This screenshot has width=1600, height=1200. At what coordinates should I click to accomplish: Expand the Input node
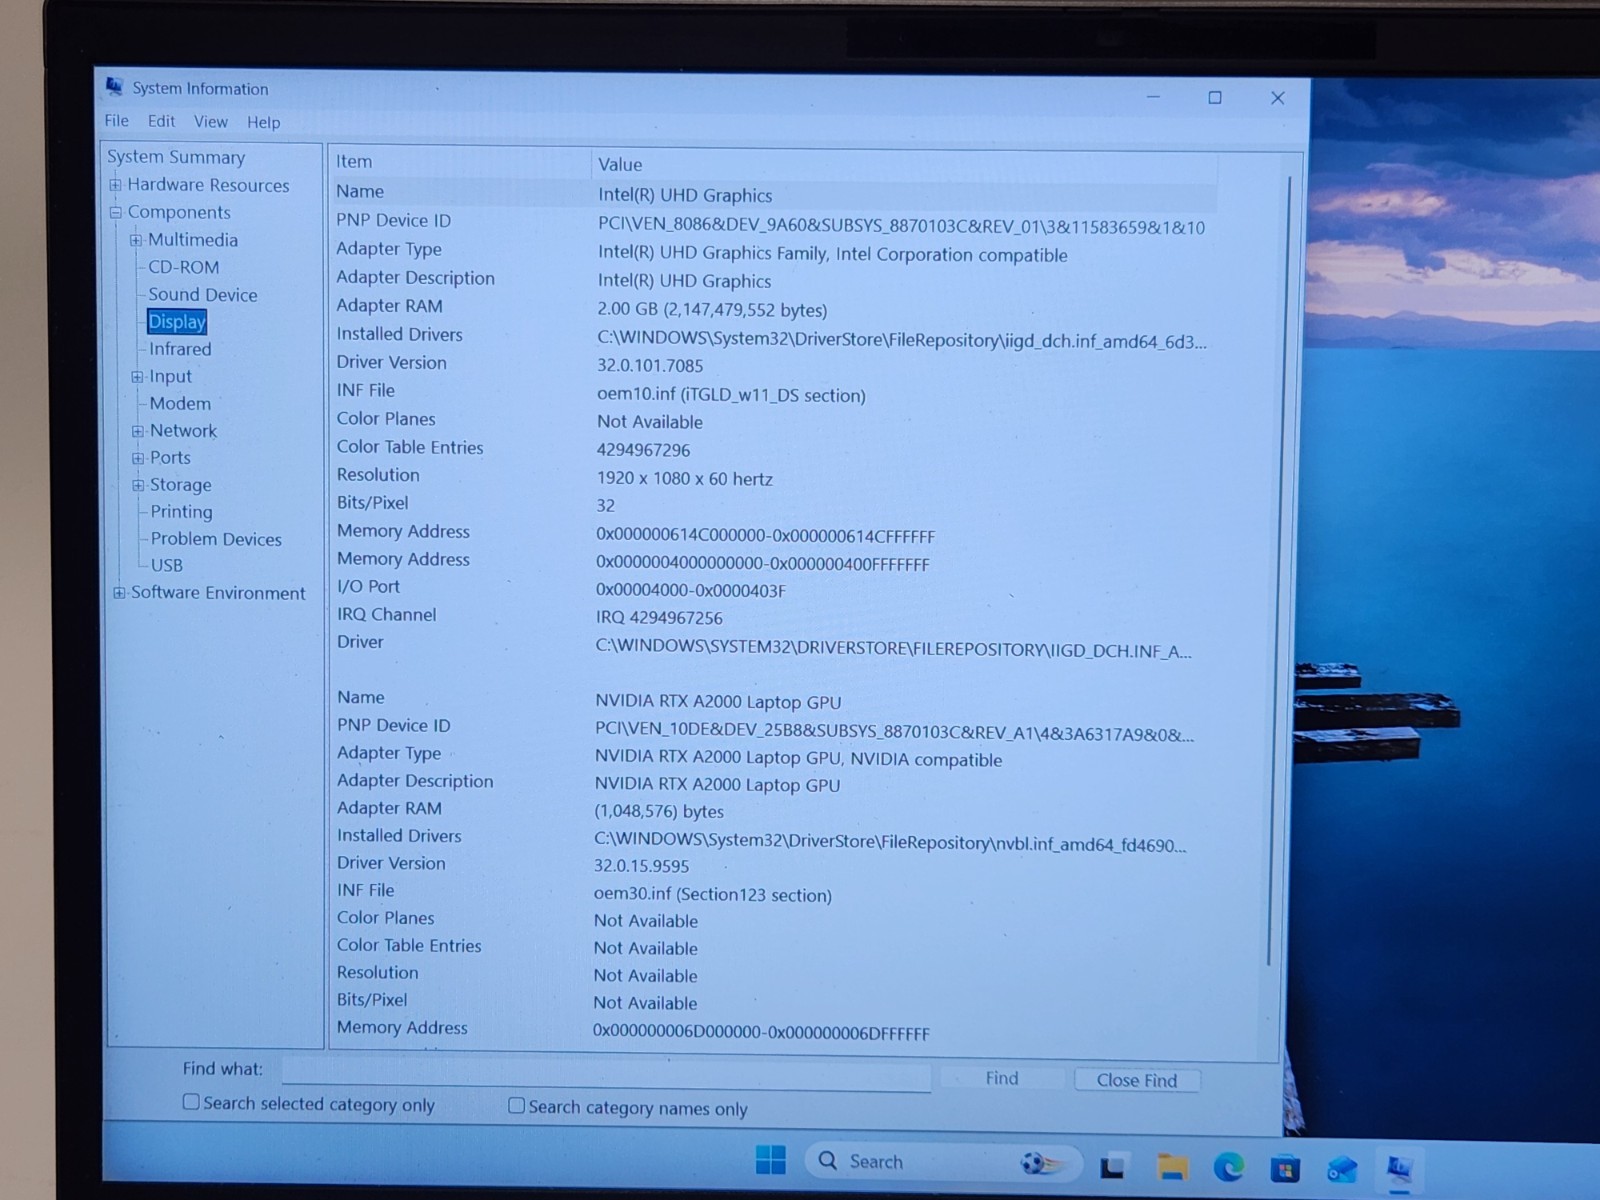[137, 377]
